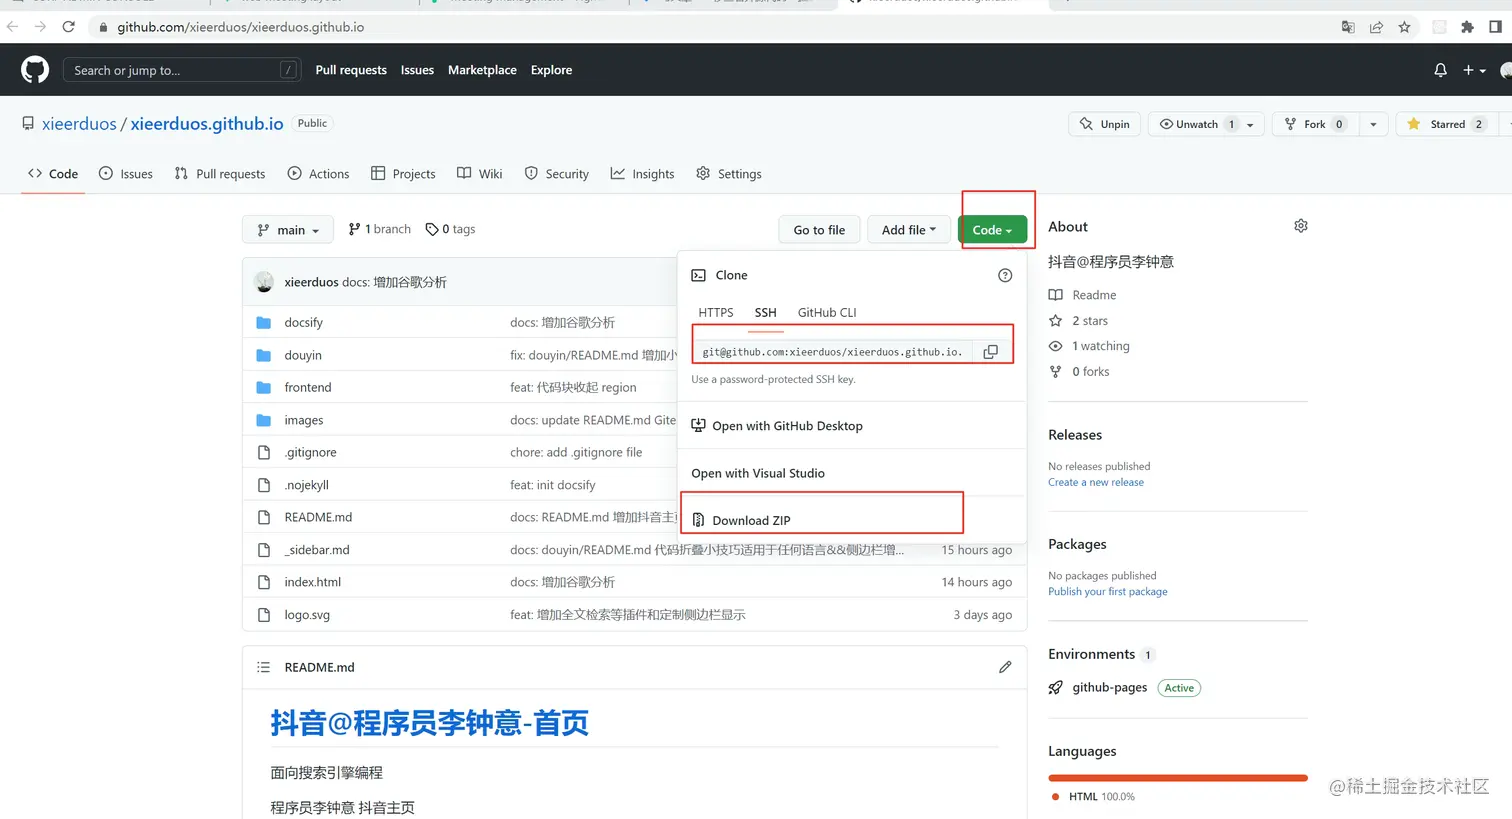This screenshot has width=1512, height=819.
Task: Open the Security tab
Action: 557,174
